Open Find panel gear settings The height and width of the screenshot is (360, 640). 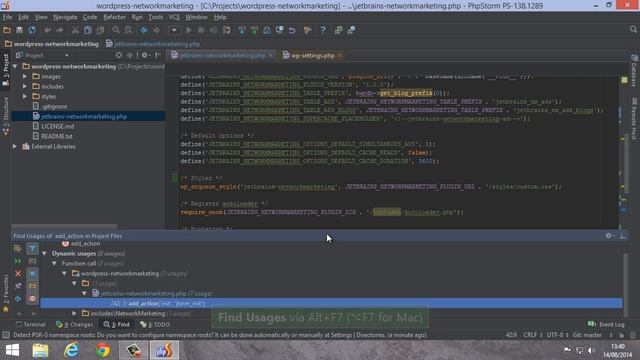point(609,236)
